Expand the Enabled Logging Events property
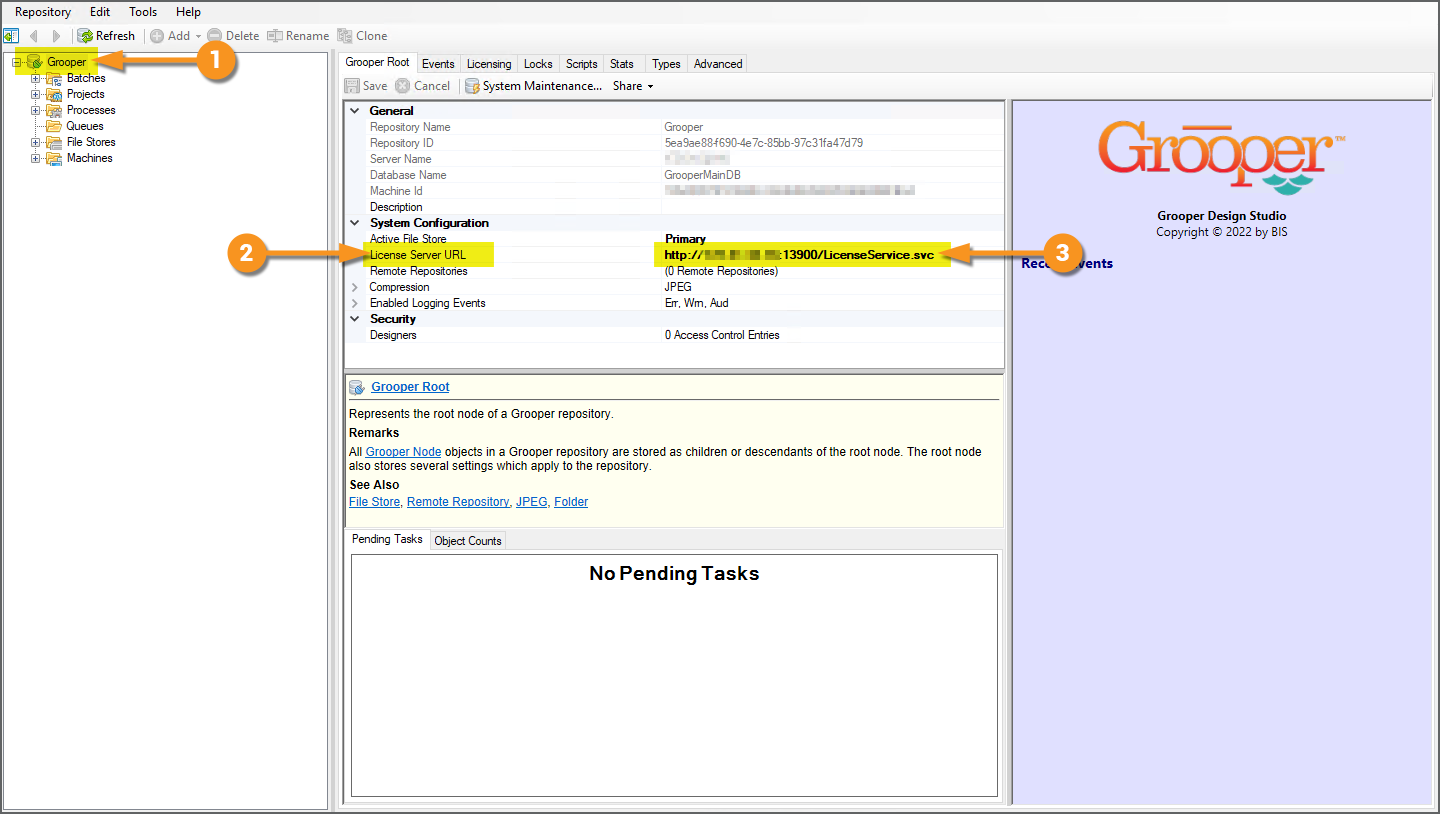 354,303
